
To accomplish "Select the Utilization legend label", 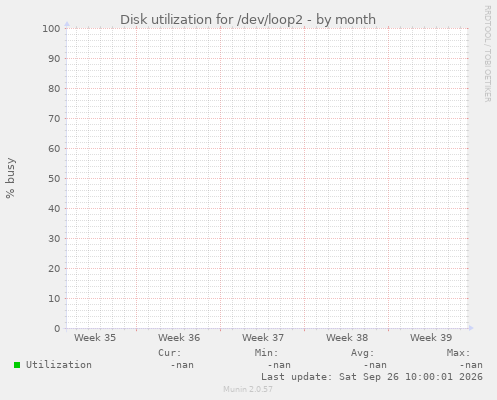I will pos(59,365).
